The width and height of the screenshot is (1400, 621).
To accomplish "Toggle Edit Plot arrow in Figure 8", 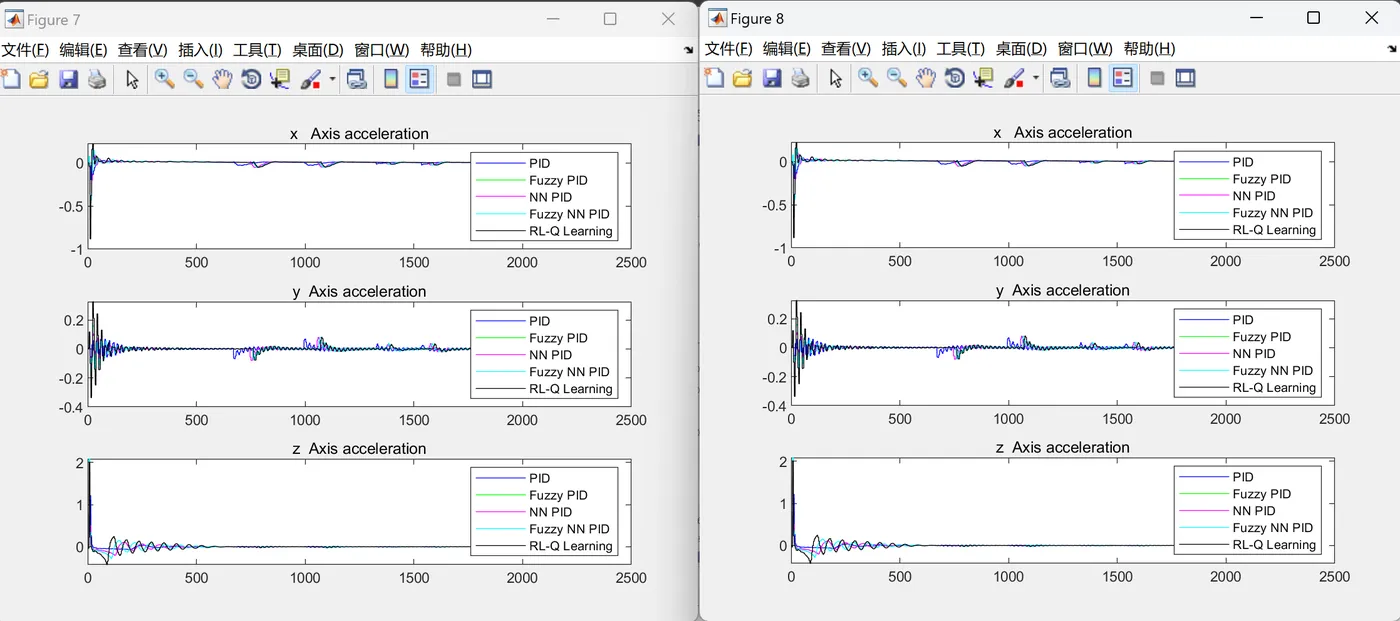I will pos(836,78).
